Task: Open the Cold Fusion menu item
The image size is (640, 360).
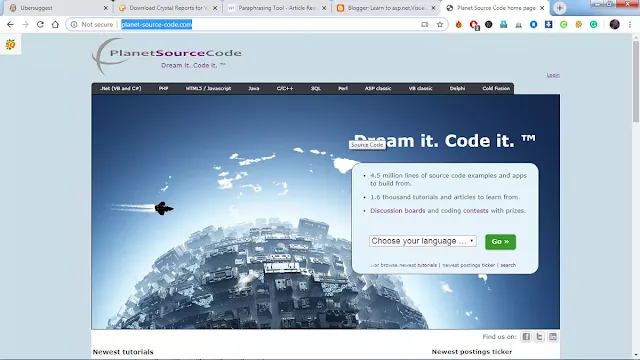Action: tap(496, 88)
